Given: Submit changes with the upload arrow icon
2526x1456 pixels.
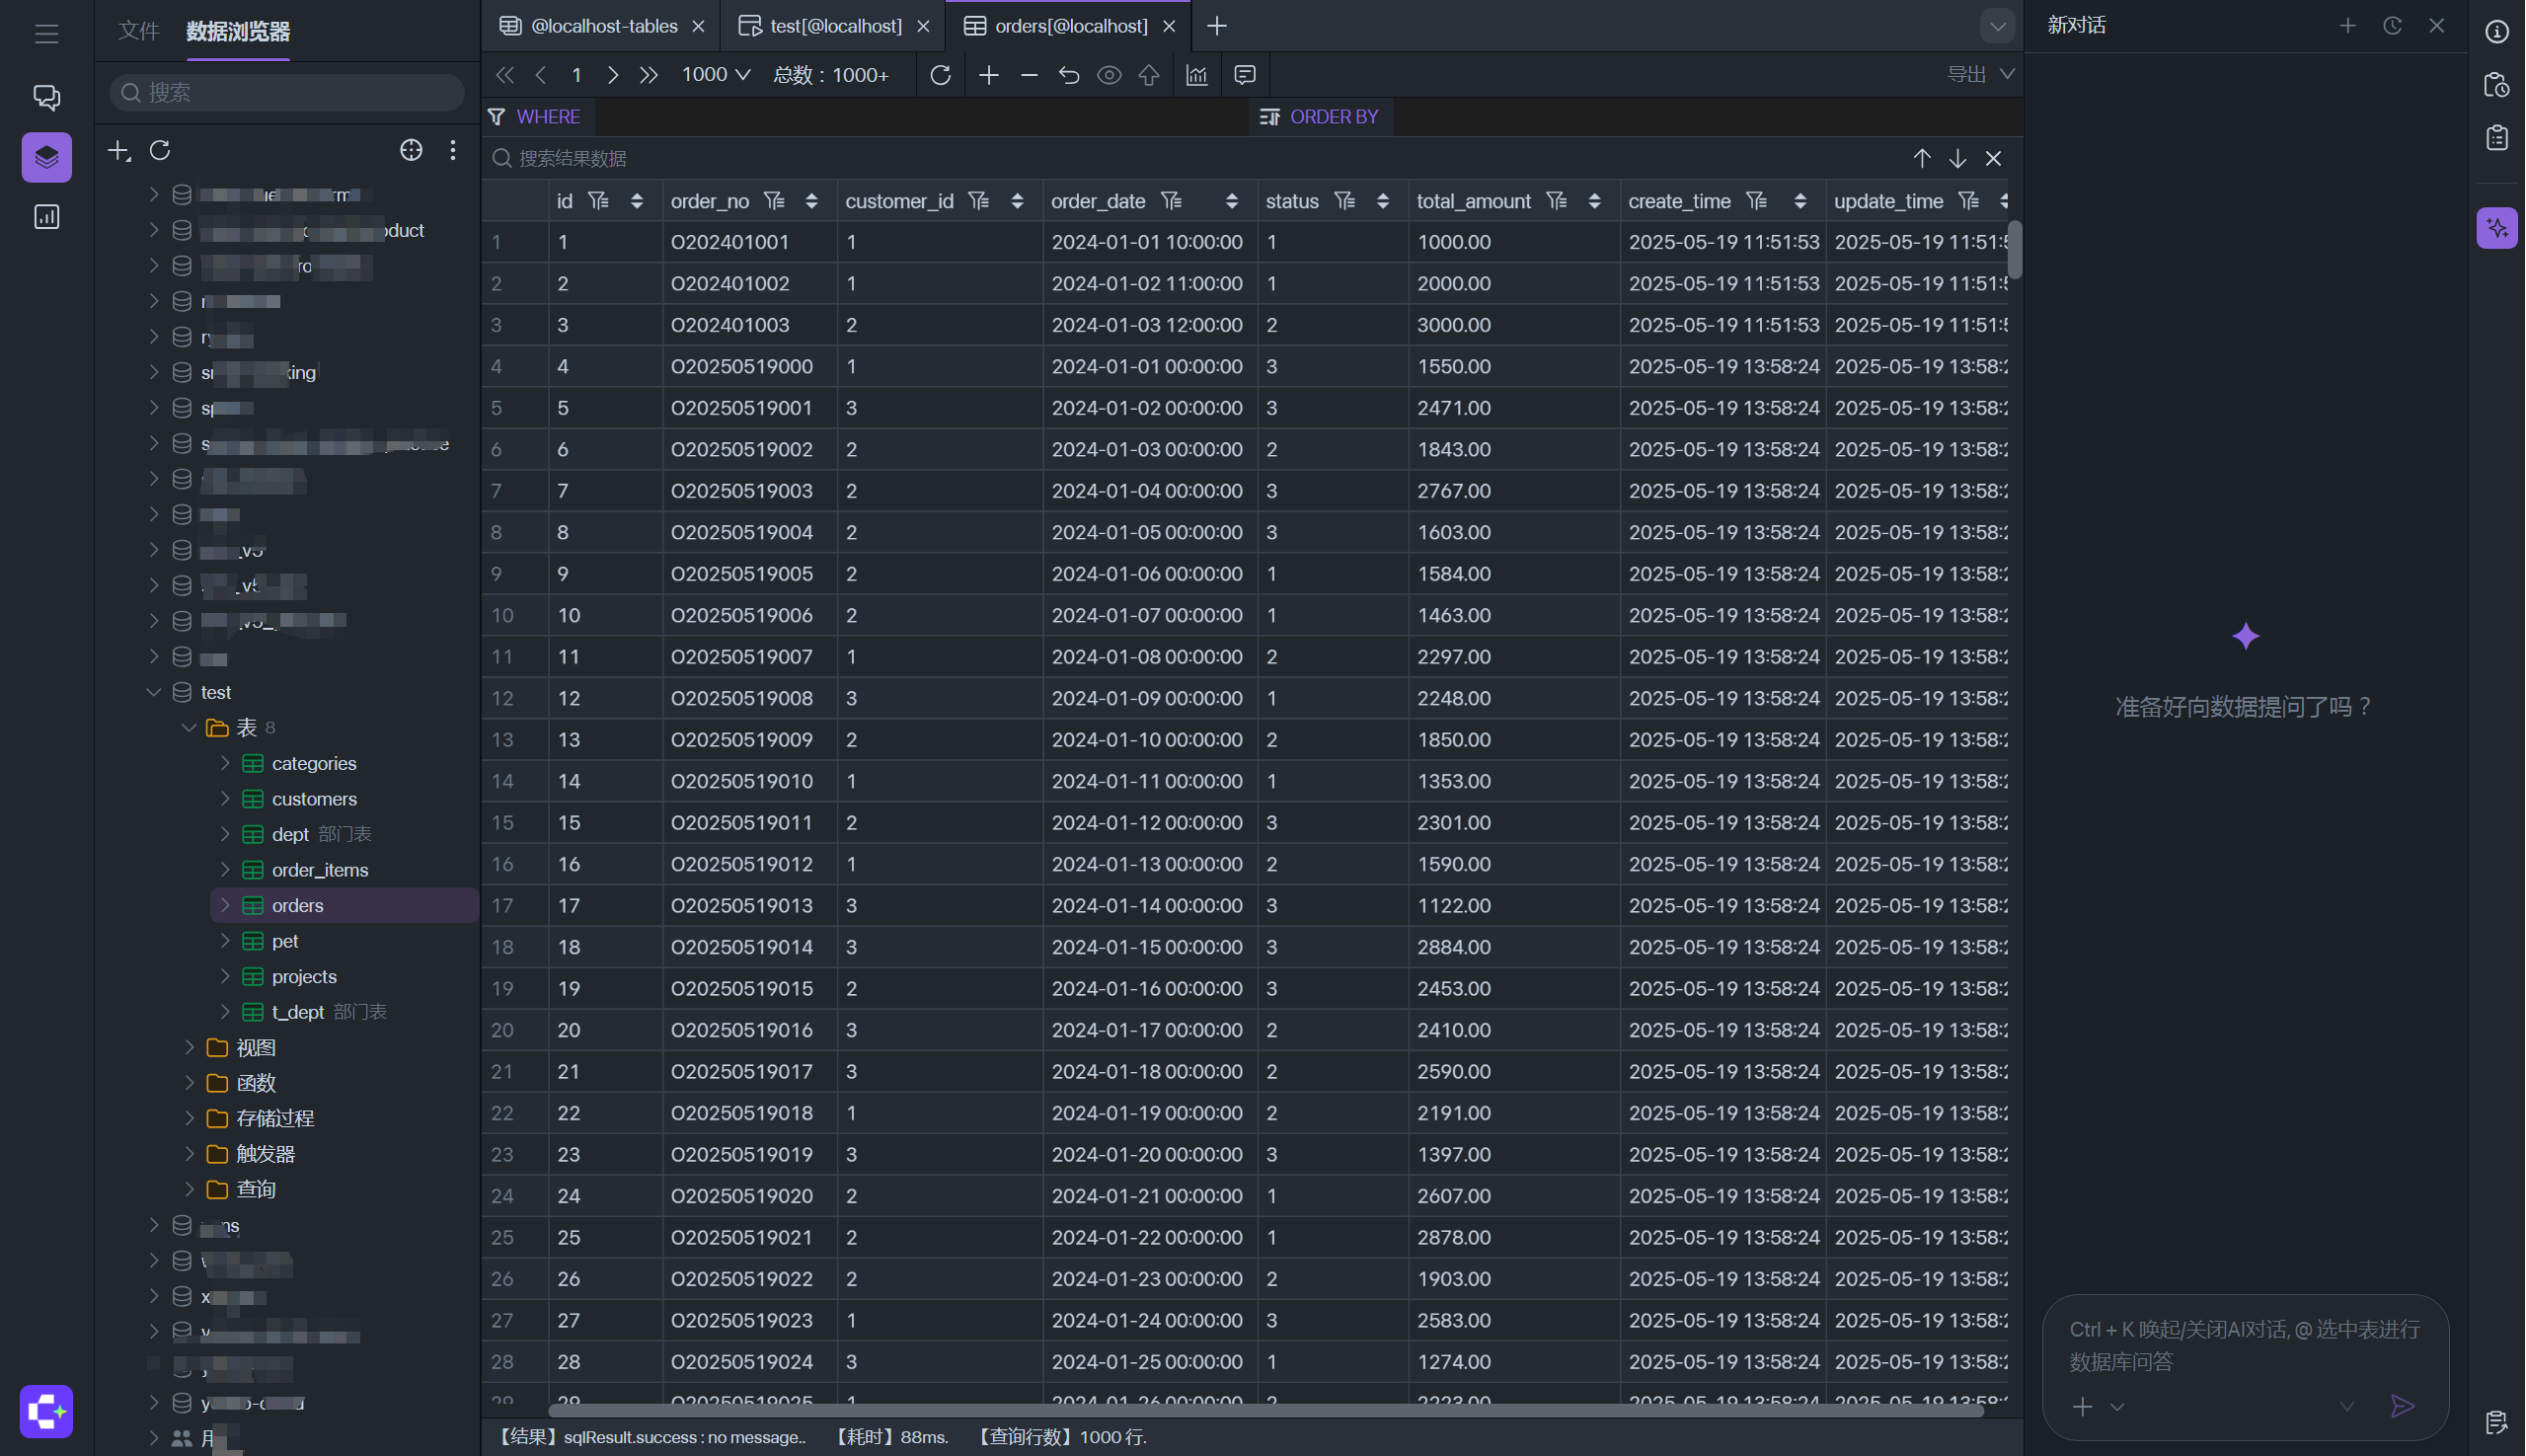Looking at the screenshot, I should (x=1149, y=75).
